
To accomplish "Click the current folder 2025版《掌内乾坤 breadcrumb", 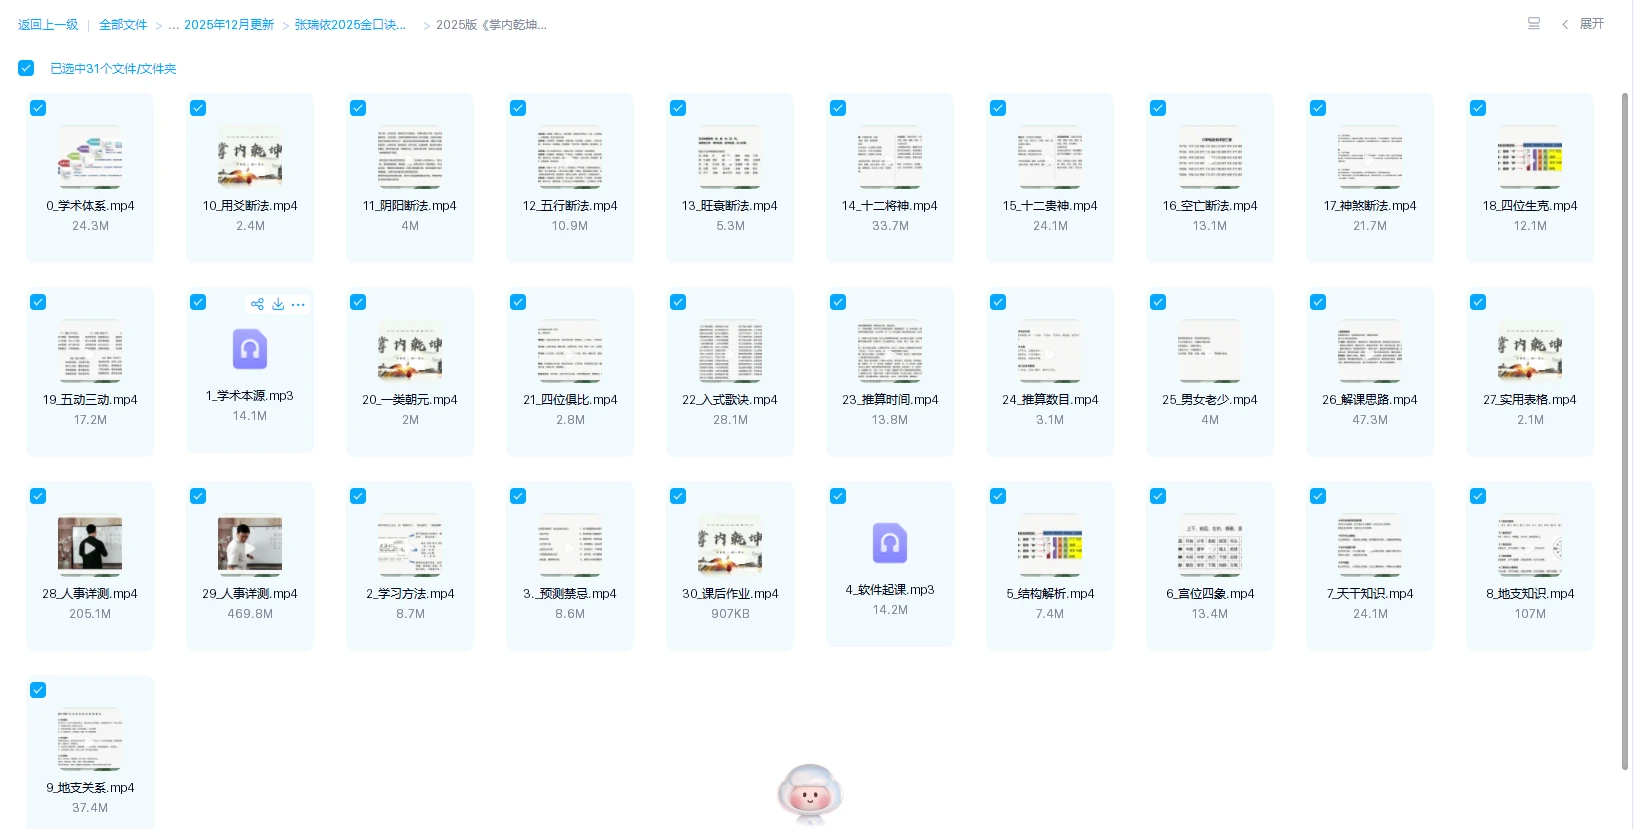I will click(x=492, y=25).
